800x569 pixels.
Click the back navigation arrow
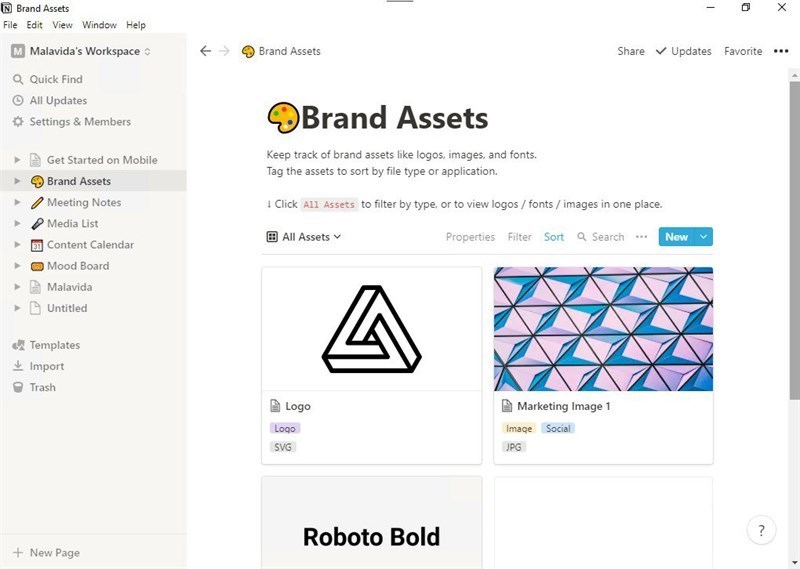coord(205,51)
